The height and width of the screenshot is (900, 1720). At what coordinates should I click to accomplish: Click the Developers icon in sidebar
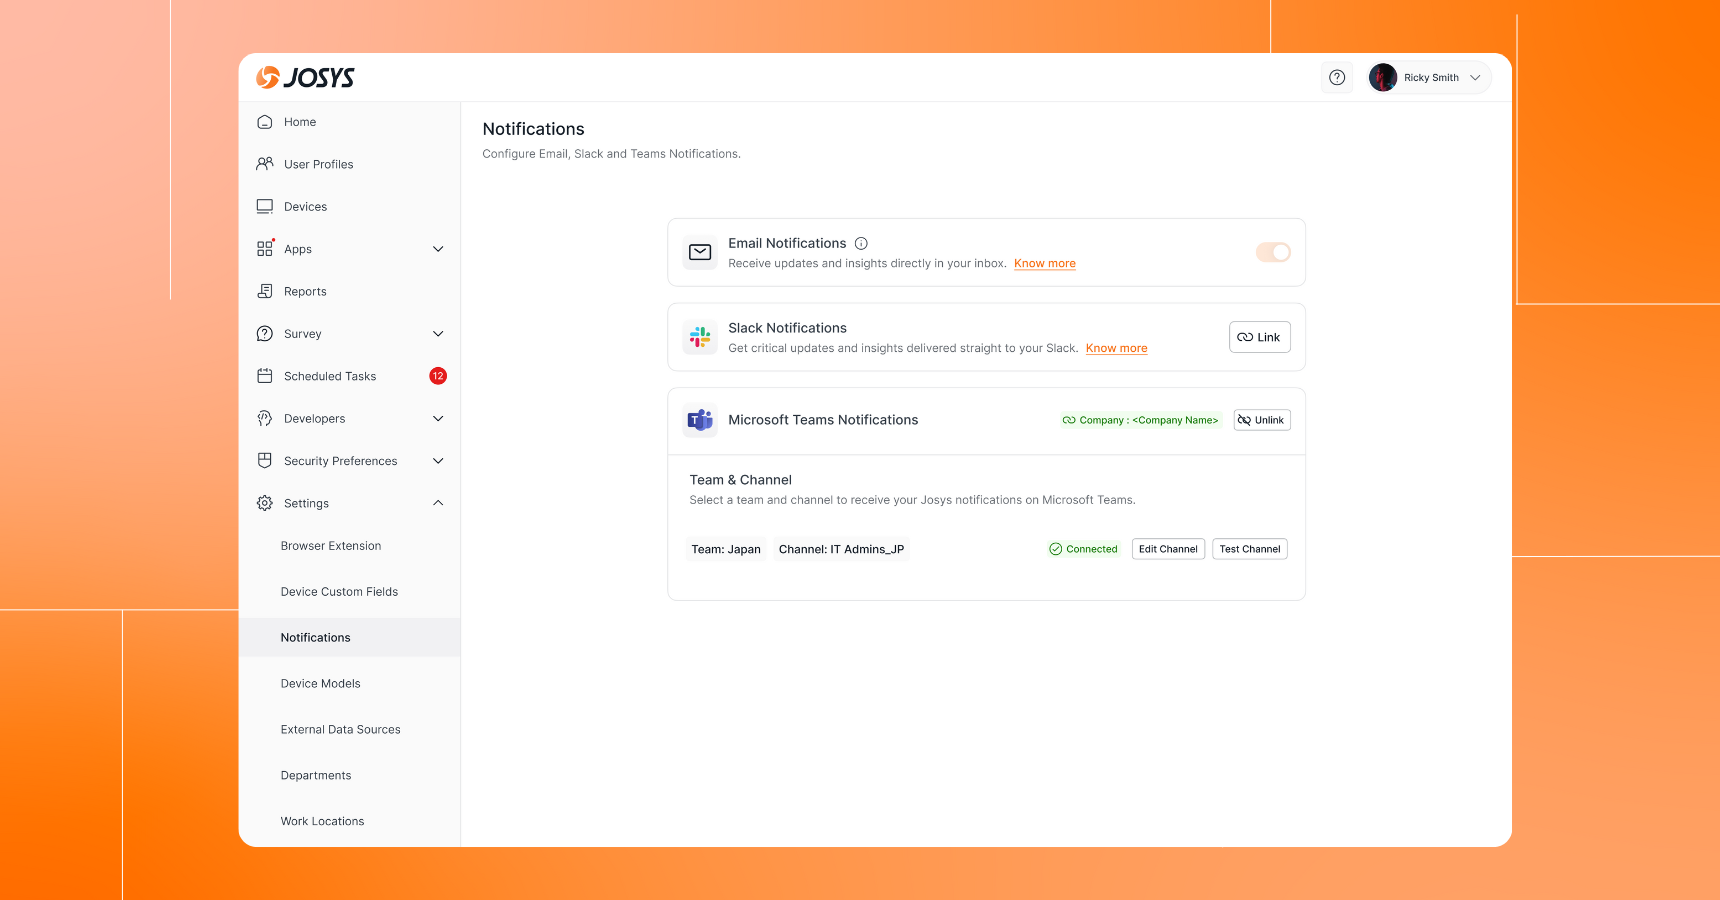265,419
